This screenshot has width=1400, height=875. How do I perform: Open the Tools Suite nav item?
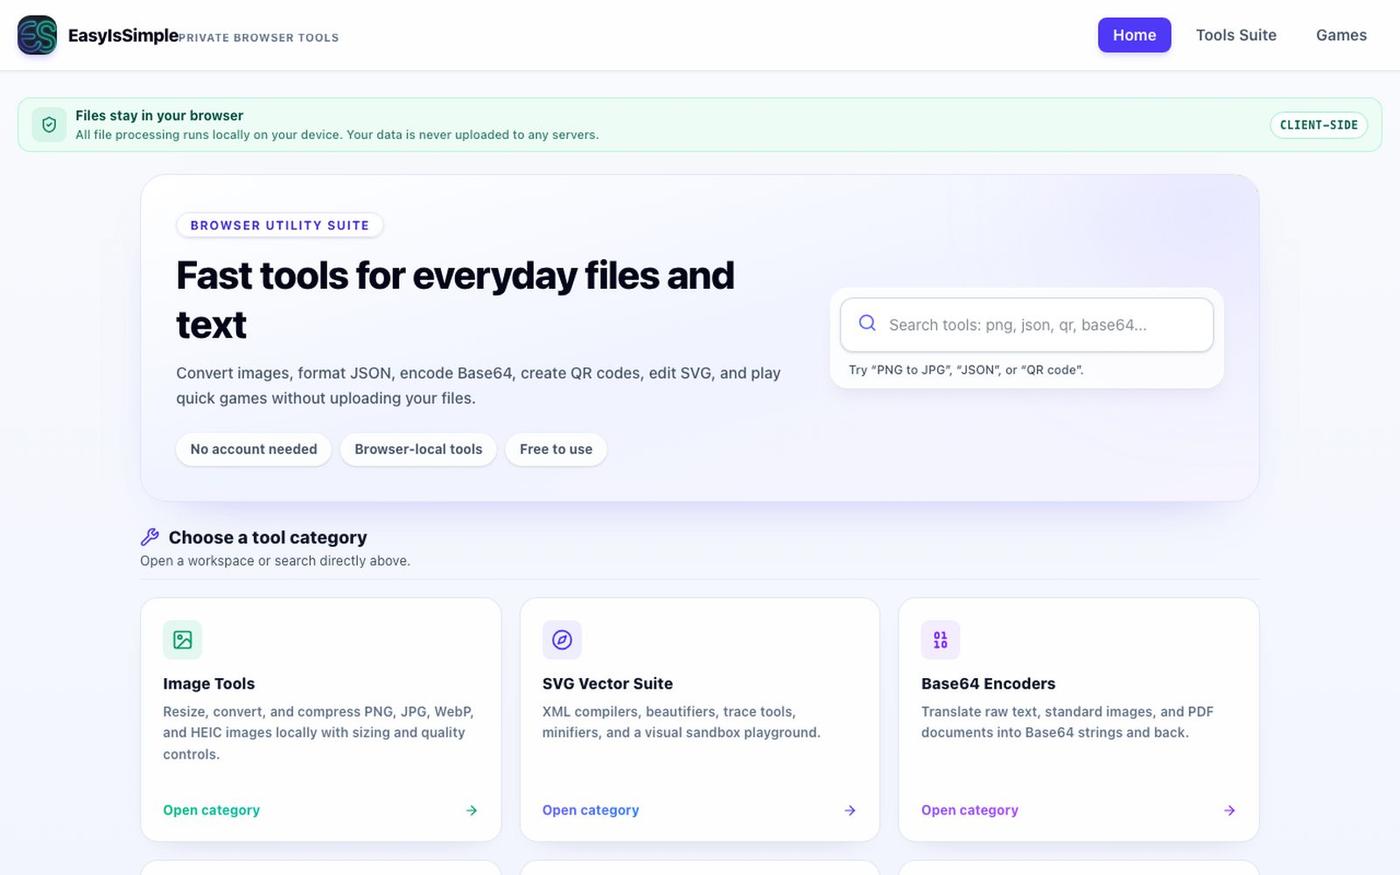coord(1236,35)
